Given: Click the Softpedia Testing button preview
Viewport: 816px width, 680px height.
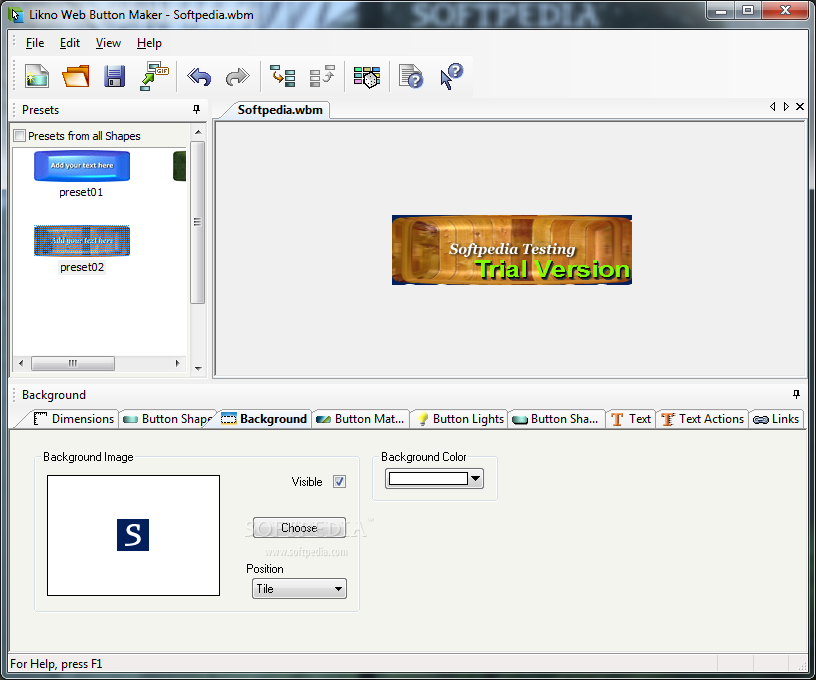Looking at the screenshot, I should 512,250.
